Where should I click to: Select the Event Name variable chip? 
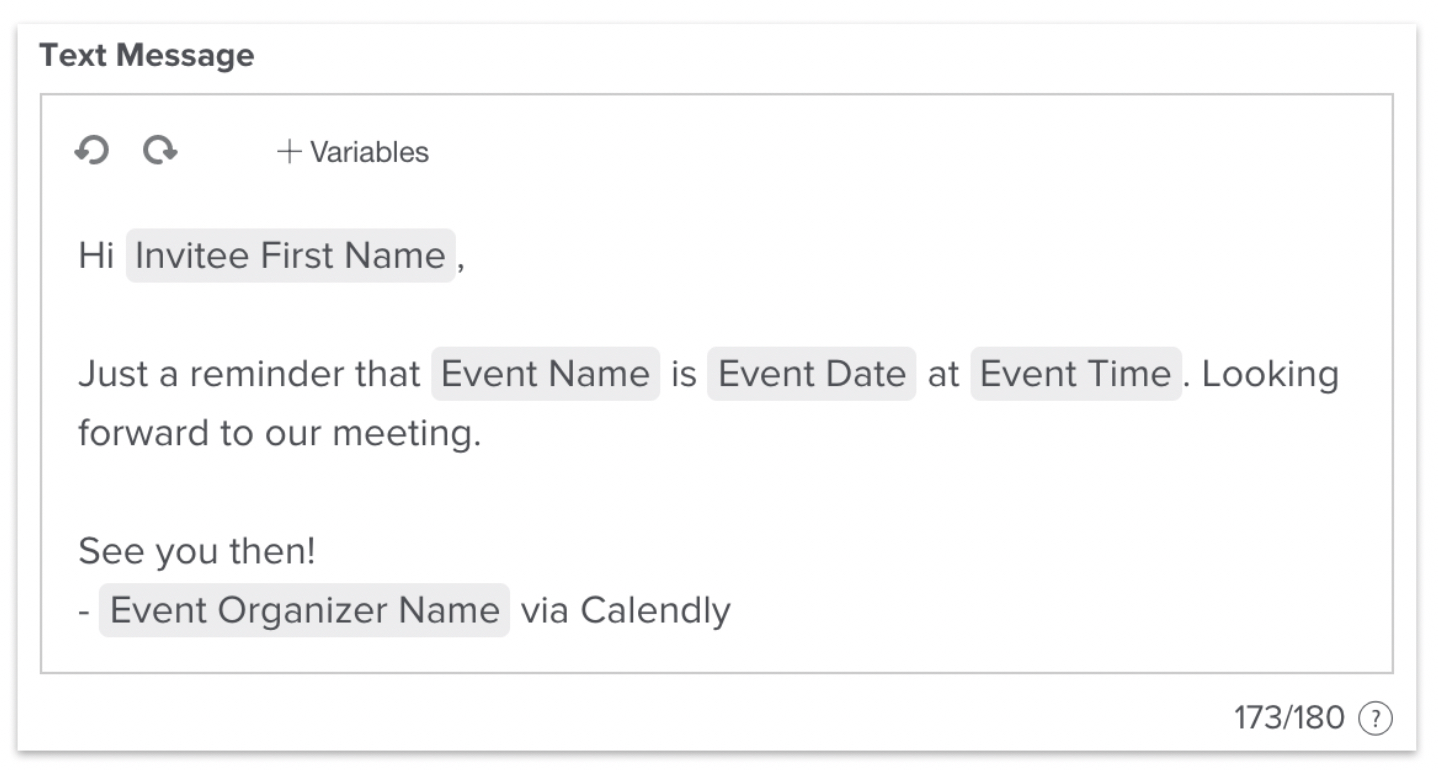[x=545, y=374]
